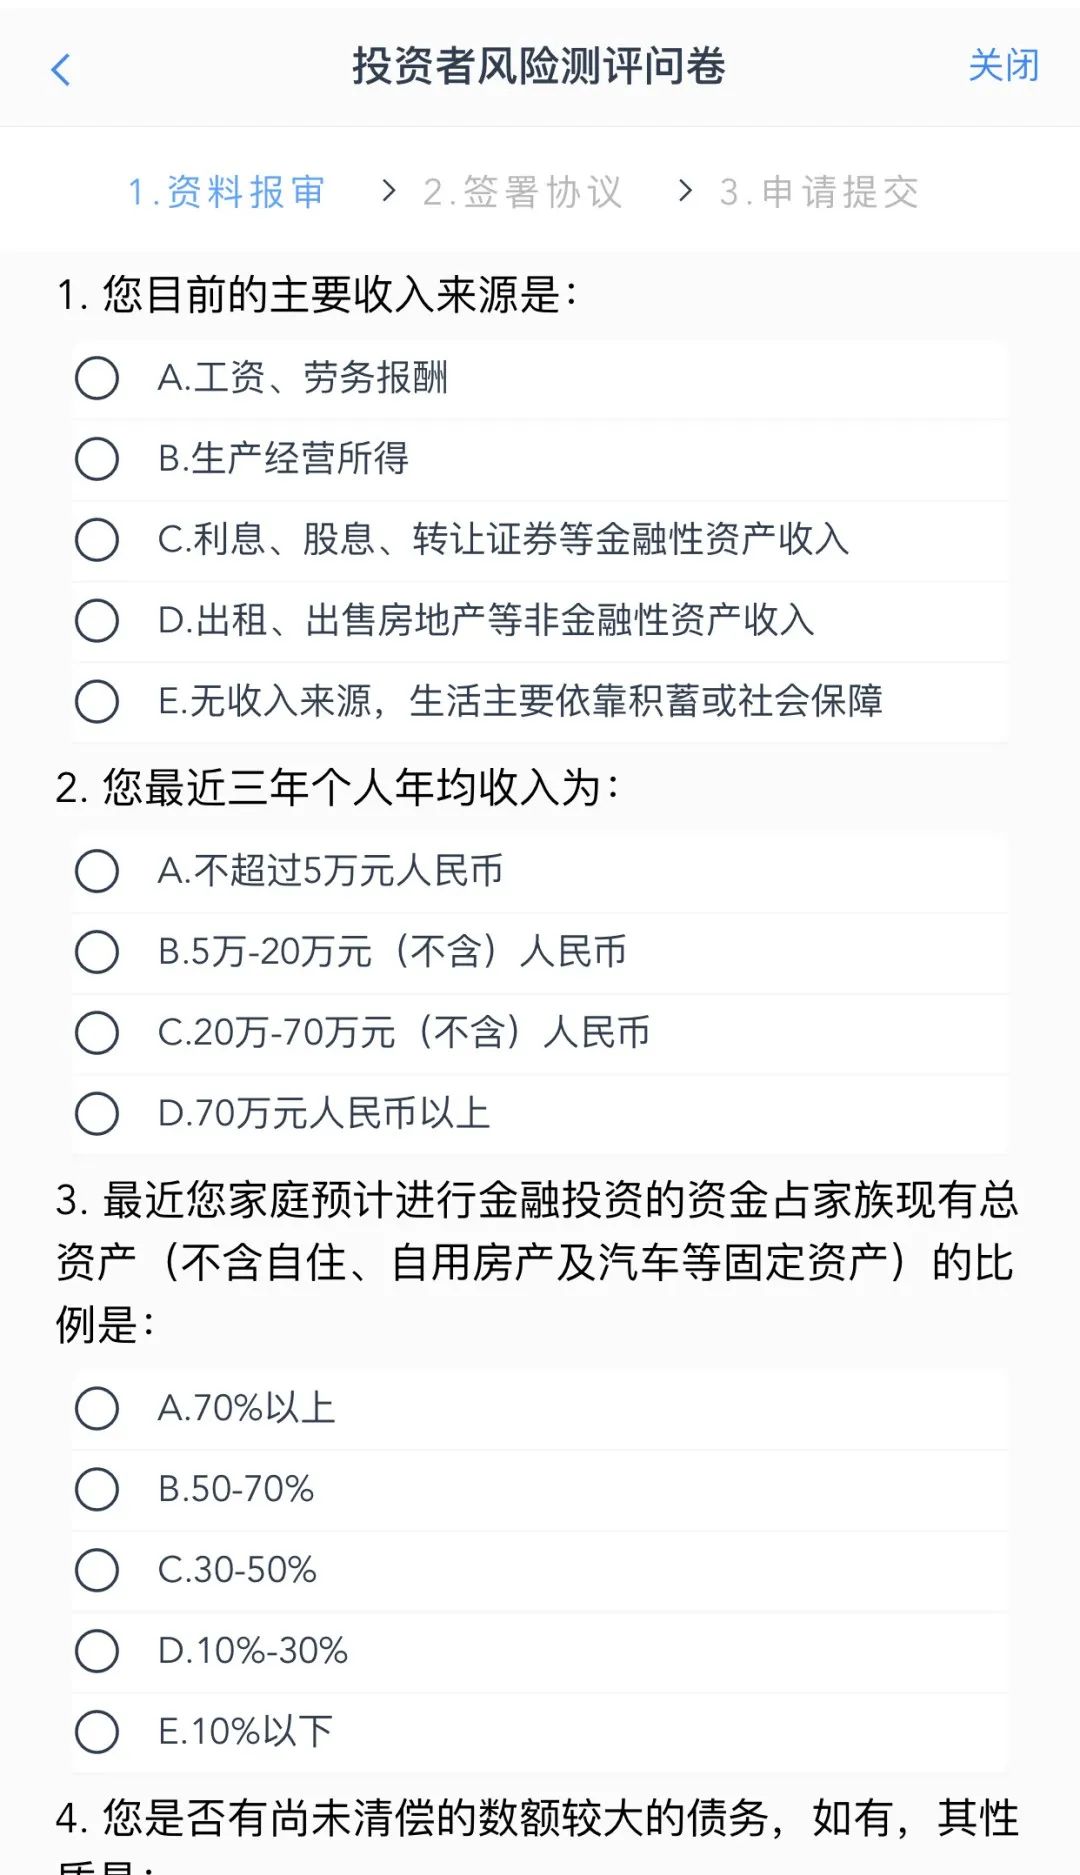Open step 3.申请提交
Viewport: 1080px width, 1875px height.
(x=819, y=191)
